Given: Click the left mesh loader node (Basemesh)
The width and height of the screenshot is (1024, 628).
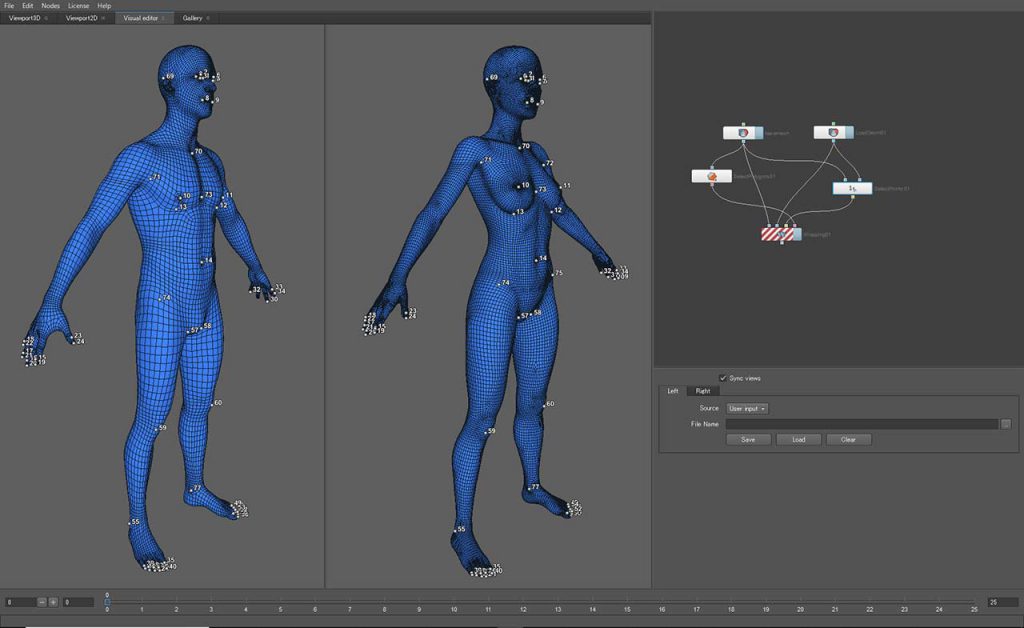Looking at the screenshot, I should [x=742, y=132].
